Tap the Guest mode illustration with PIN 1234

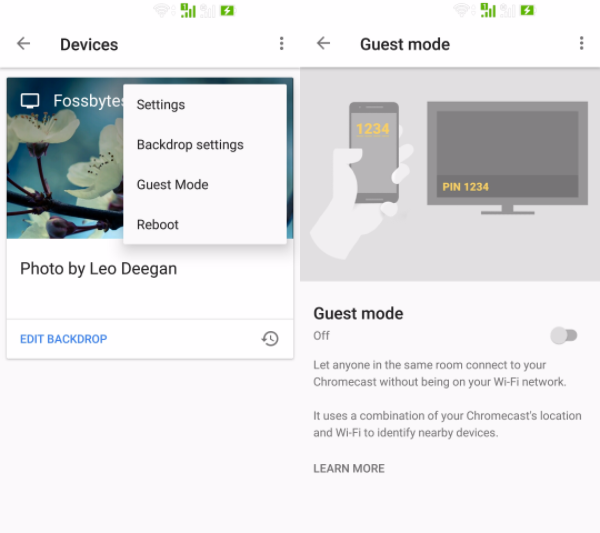pyautogui.click(x=450, y=175)
